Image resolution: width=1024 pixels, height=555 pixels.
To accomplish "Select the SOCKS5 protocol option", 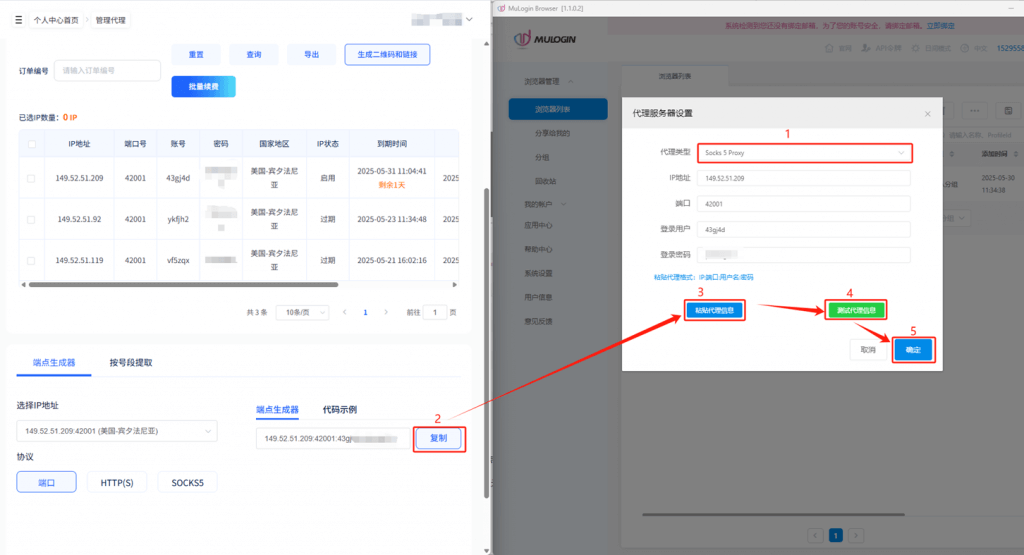I will (187, 483).
